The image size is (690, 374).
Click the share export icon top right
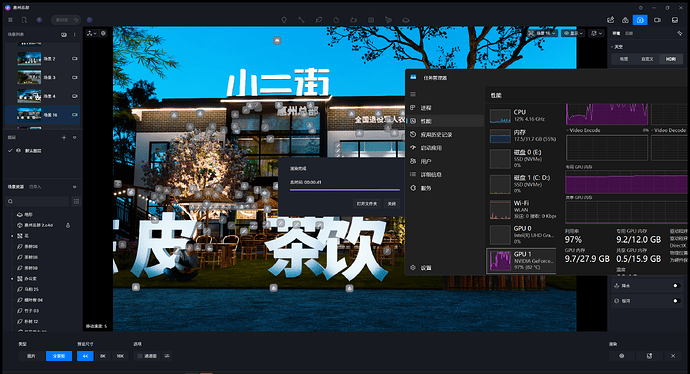610,20
